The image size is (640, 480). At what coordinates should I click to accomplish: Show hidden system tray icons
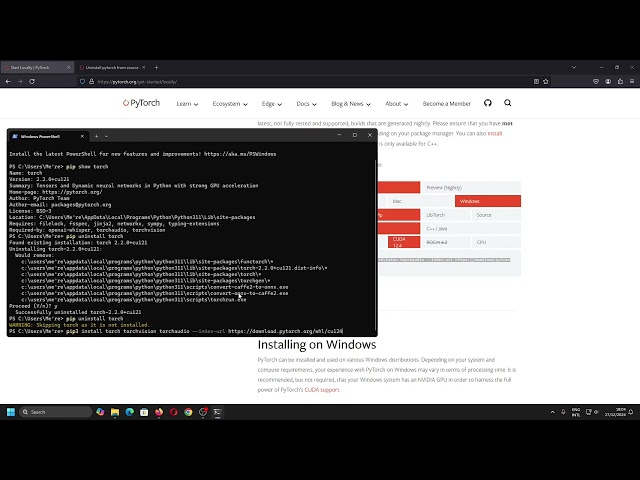(x=553, y=412)
